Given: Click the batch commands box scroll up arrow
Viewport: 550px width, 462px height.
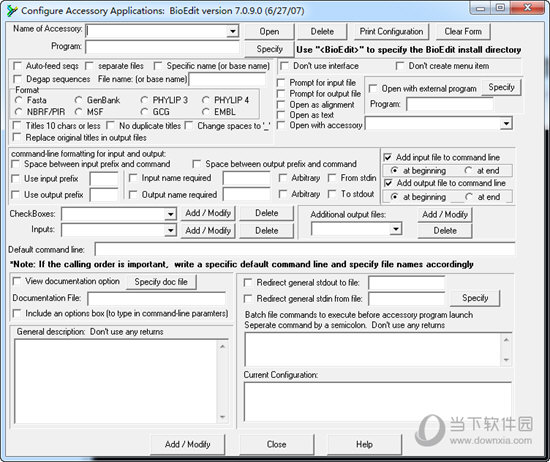Looking at the screenshot, I should 506,340.
